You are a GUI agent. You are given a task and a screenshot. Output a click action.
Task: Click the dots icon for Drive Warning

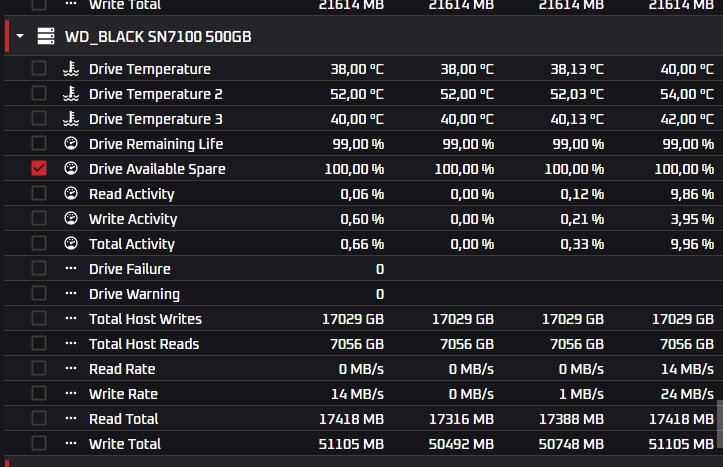(71, 293)
